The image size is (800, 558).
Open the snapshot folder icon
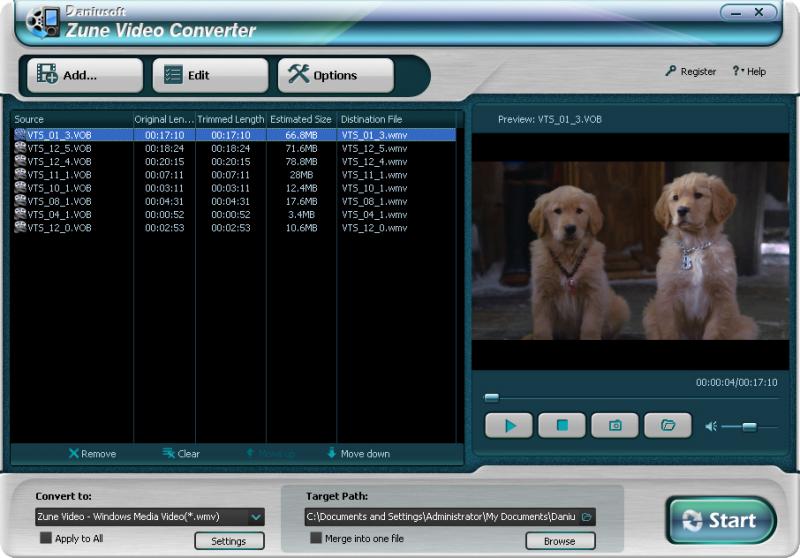click(668, 425)
